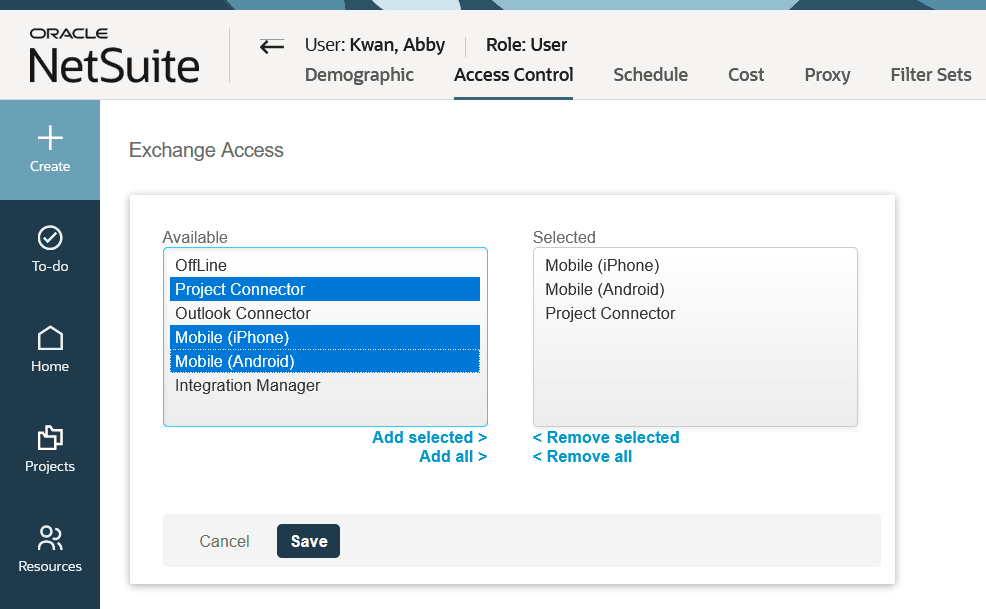Select Project Connector in Selected list

click(x=610, y=313)
